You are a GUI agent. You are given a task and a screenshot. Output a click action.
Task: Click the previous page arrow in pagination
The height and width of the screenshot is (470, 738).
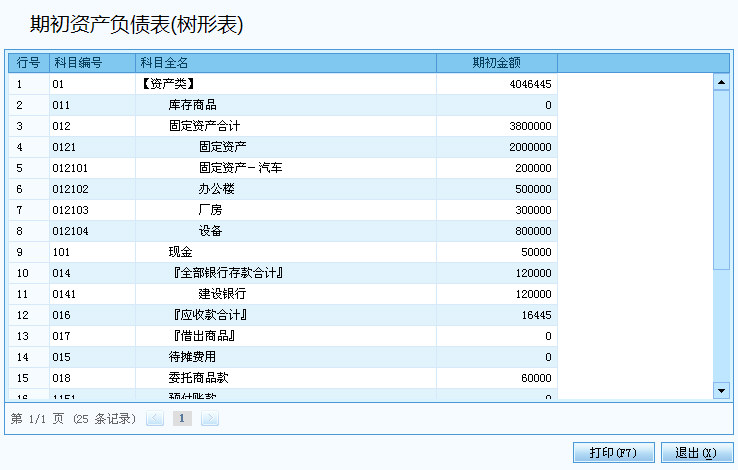[x=155, y=419]
